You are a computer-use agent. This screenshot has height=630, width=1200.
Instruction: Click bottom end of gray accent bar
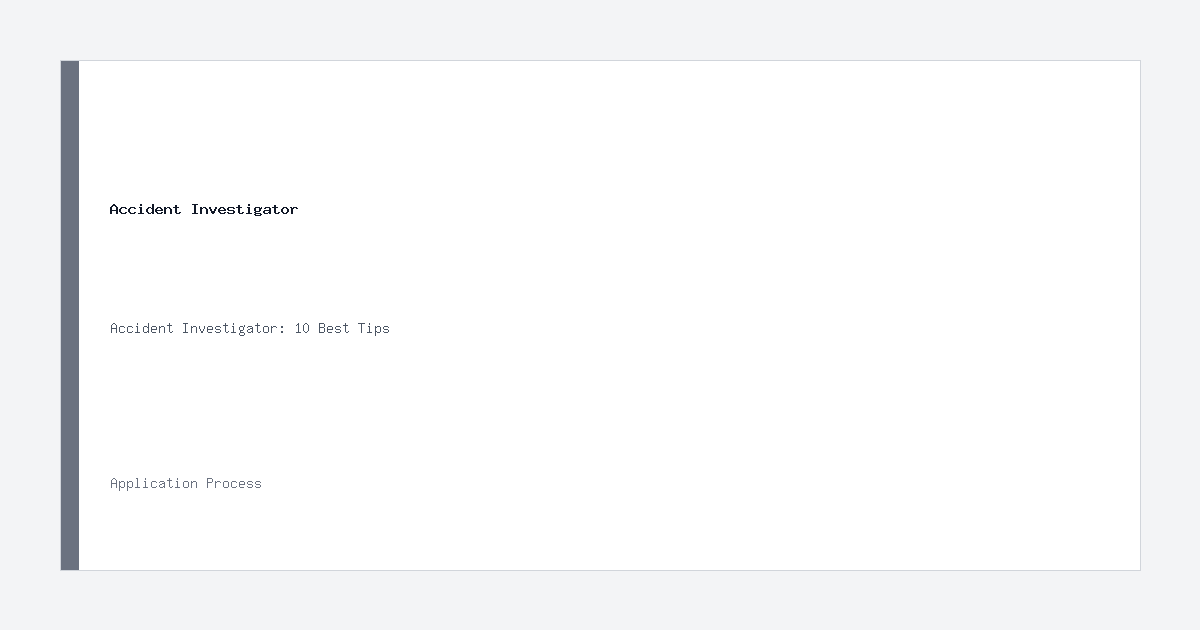coord(70,565)
